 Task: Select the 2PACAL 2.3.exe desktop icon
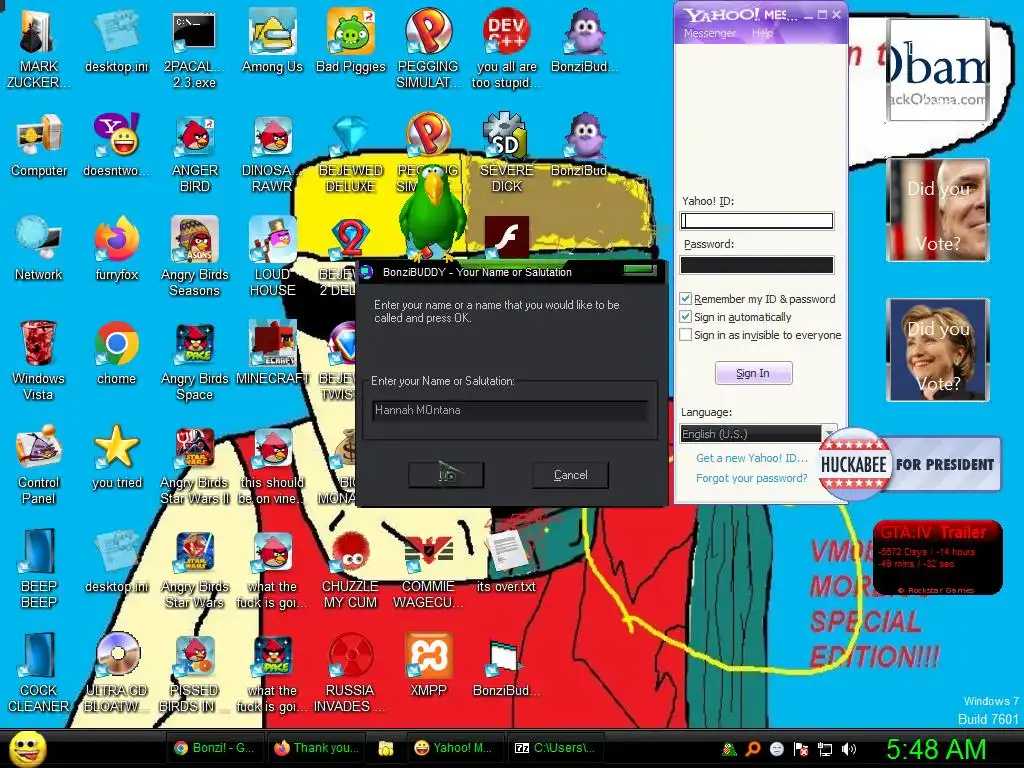tap(194, 49)
